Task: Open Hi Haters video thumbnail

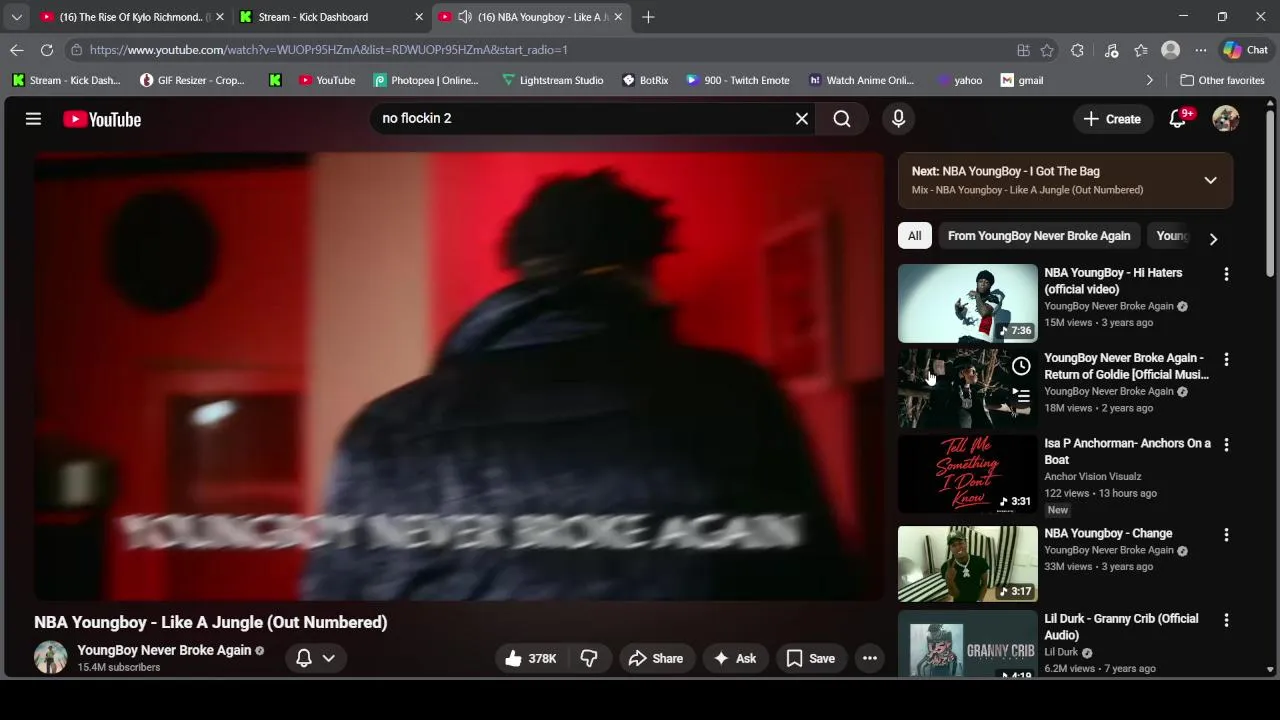Action: coord(968,303)
